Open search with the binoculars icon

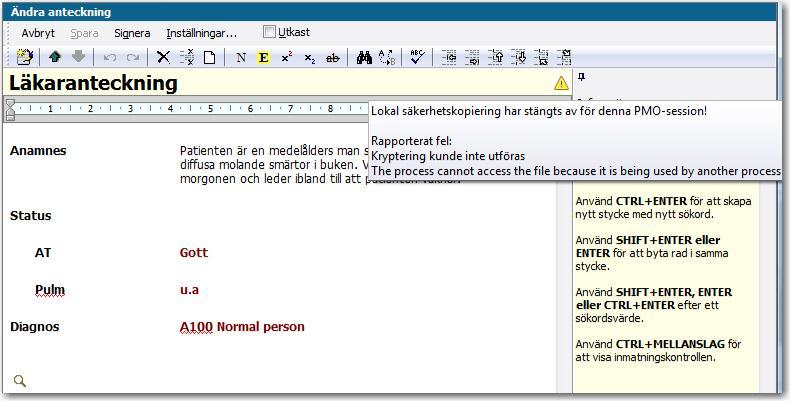click(364, 58)
